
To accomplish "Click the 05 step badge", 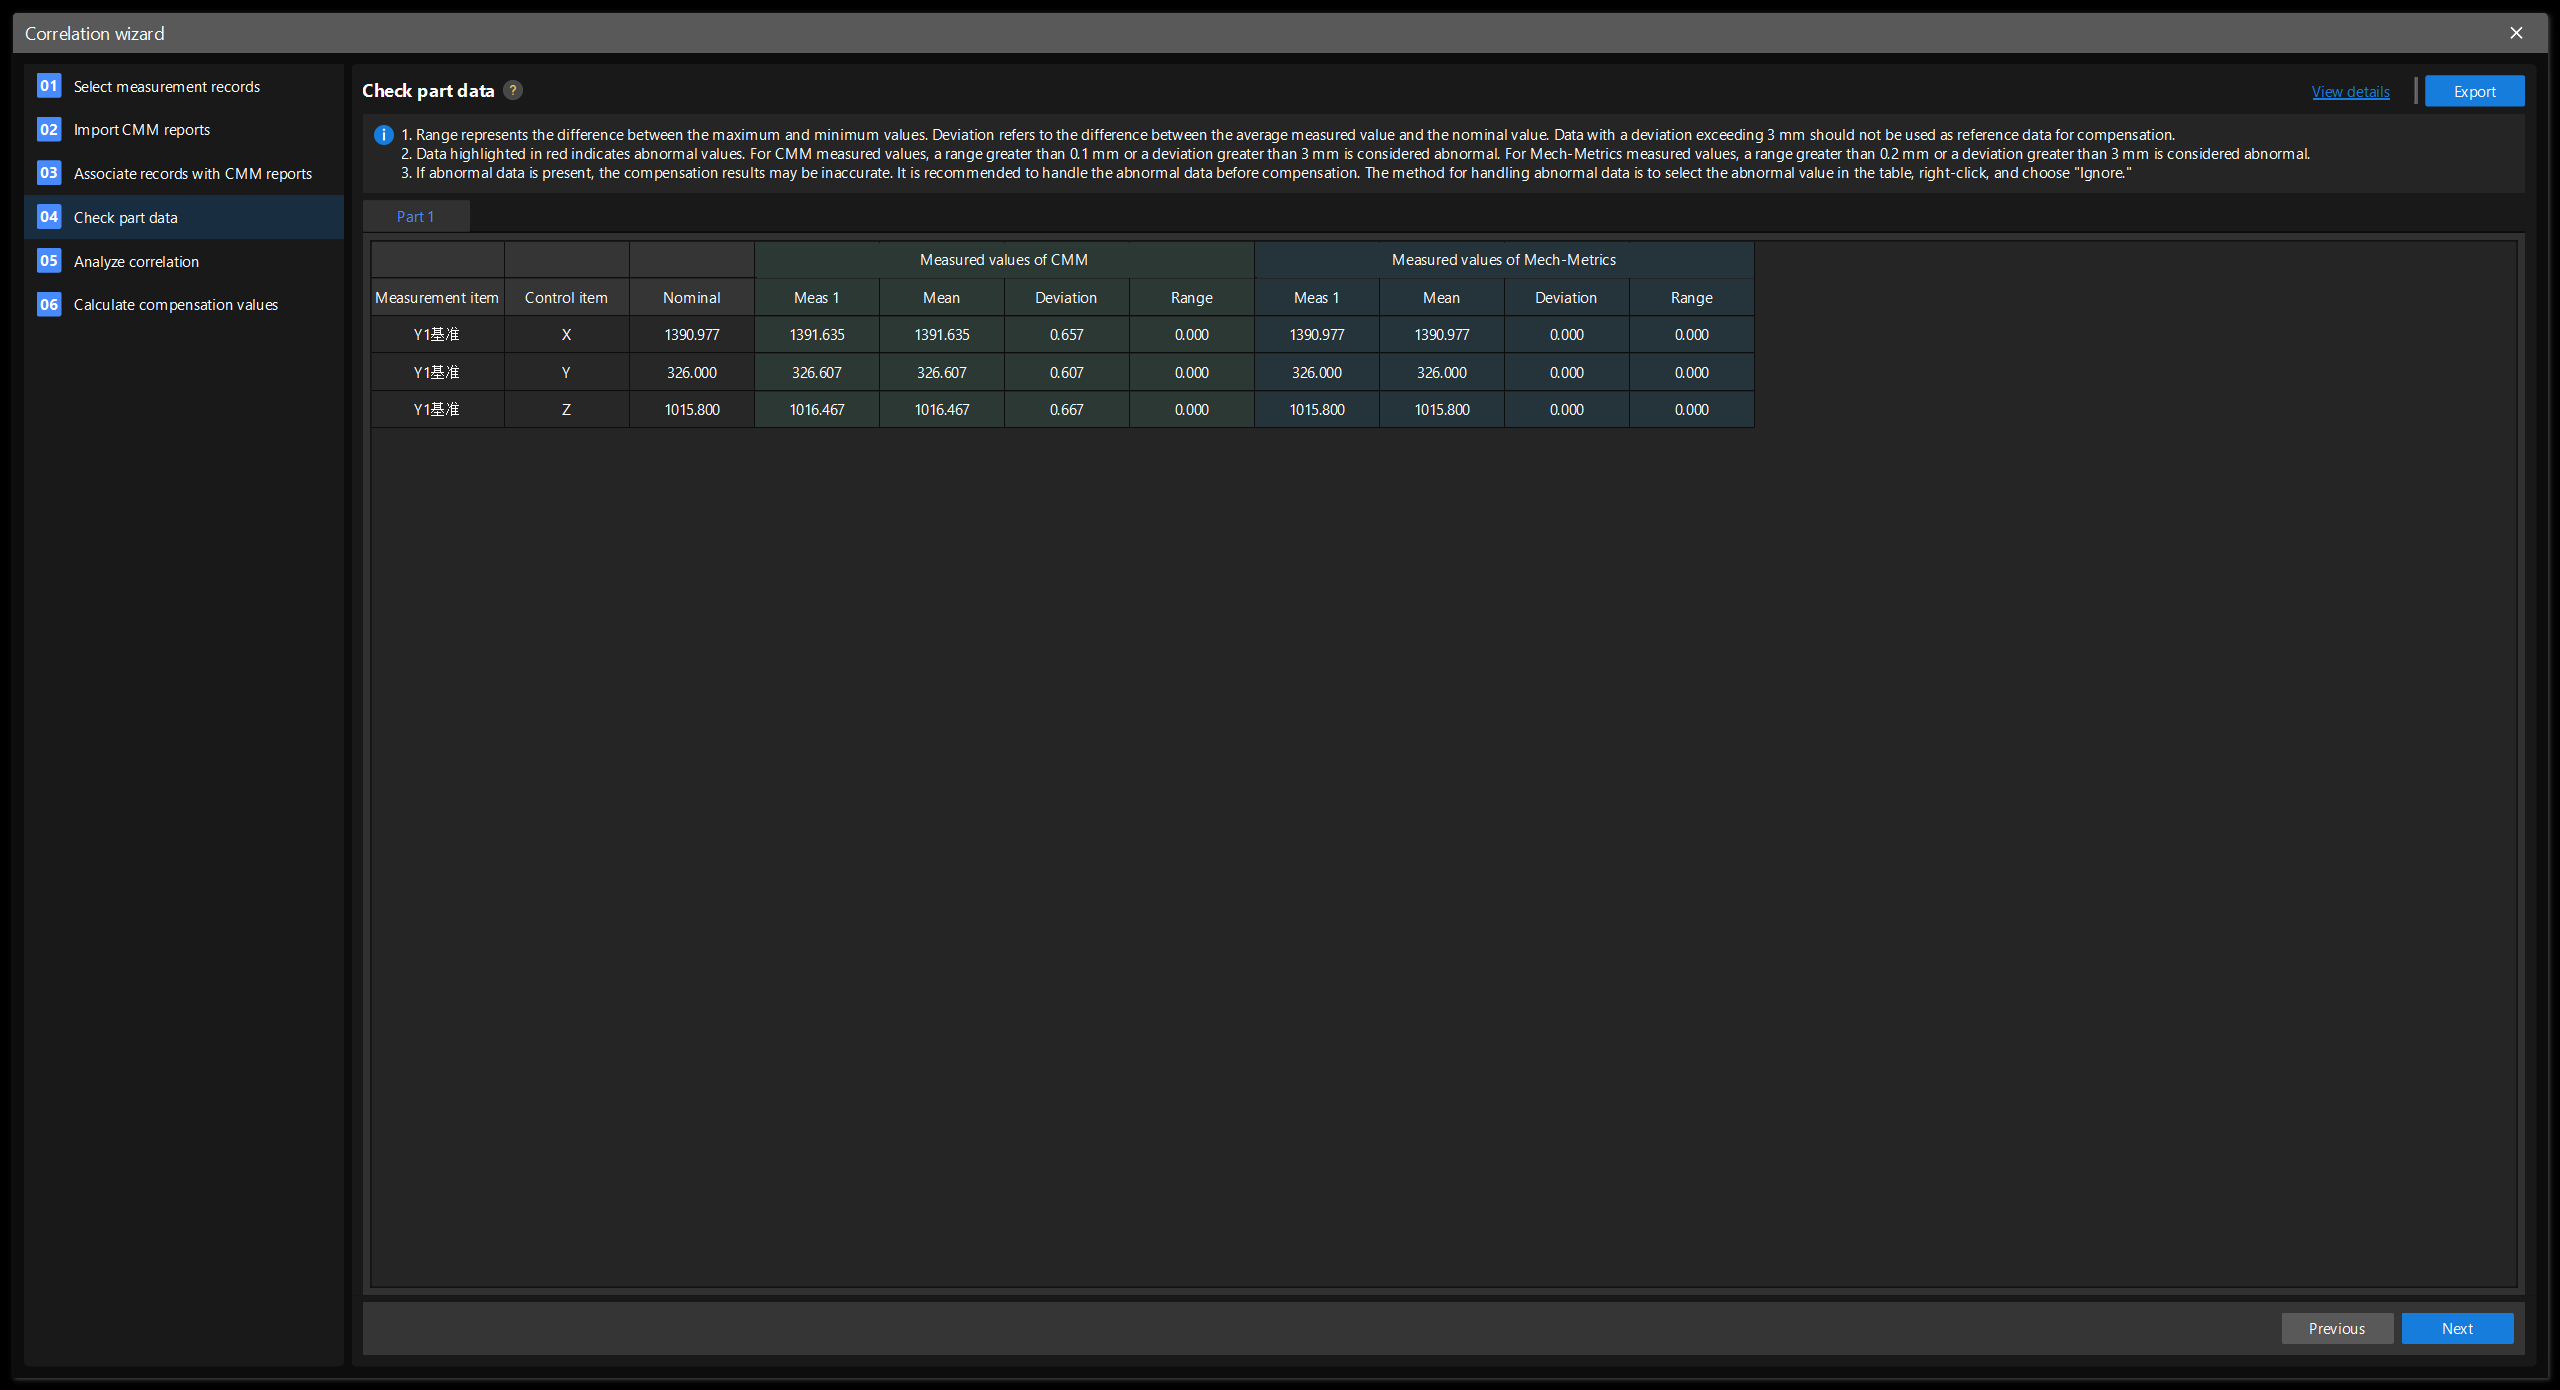I will tap(48, 261).
